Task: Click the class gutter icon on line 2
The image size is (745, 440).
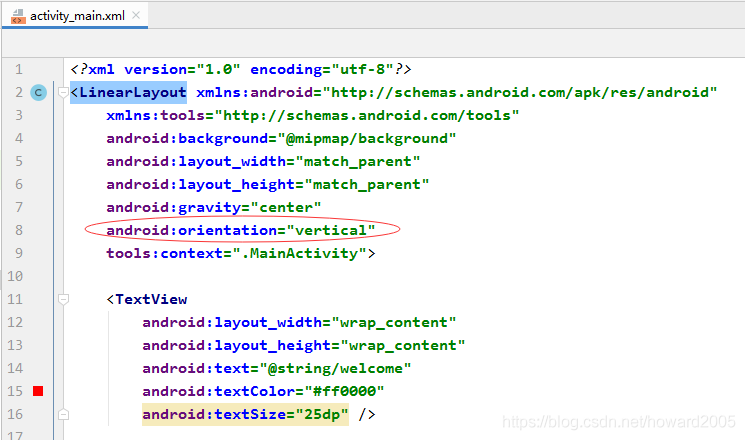Action: (38, 92)
